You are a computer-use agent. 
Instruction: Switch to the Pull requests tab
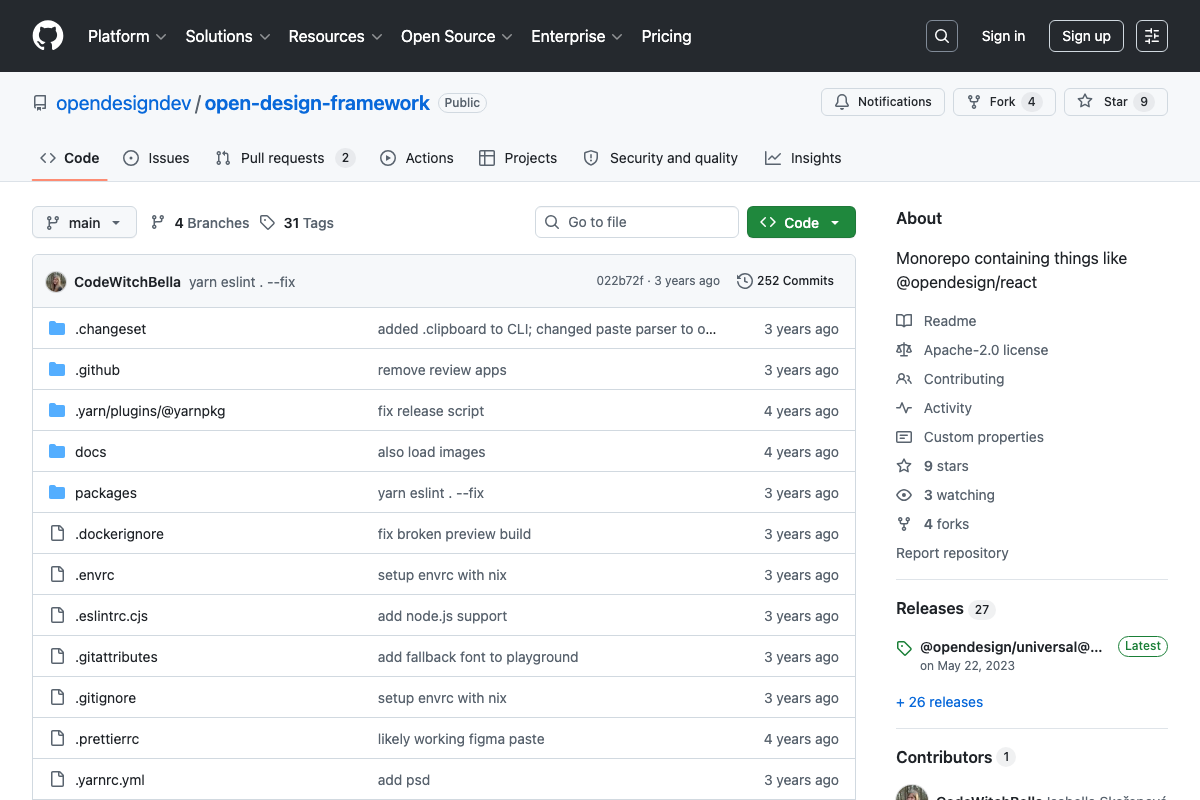coord(285,158)
